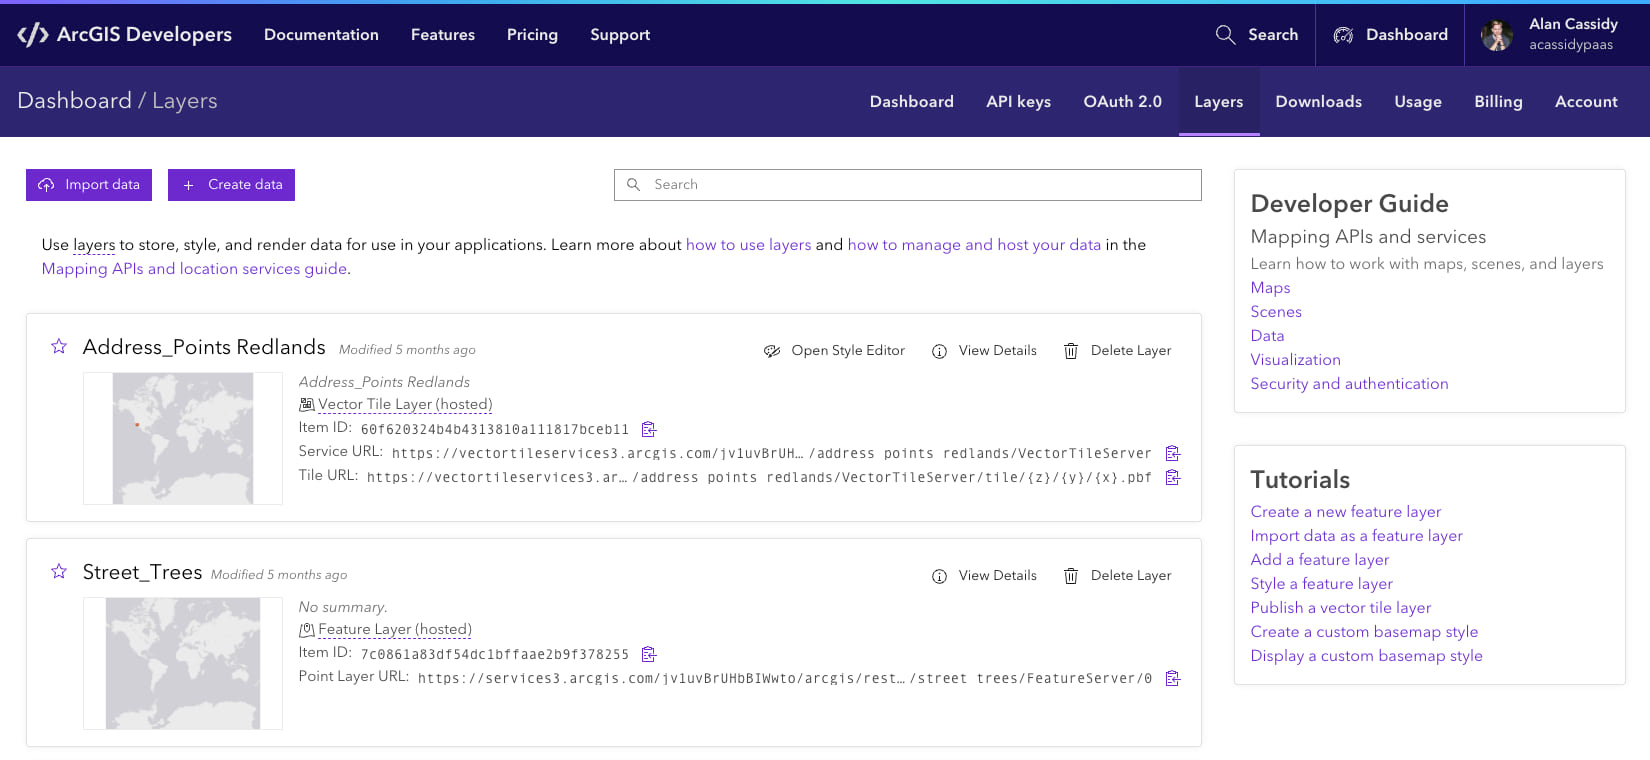
Task: Copy Address_Points Redlands Service URL
Action: pyautogui.click(x=1173, y=453)
